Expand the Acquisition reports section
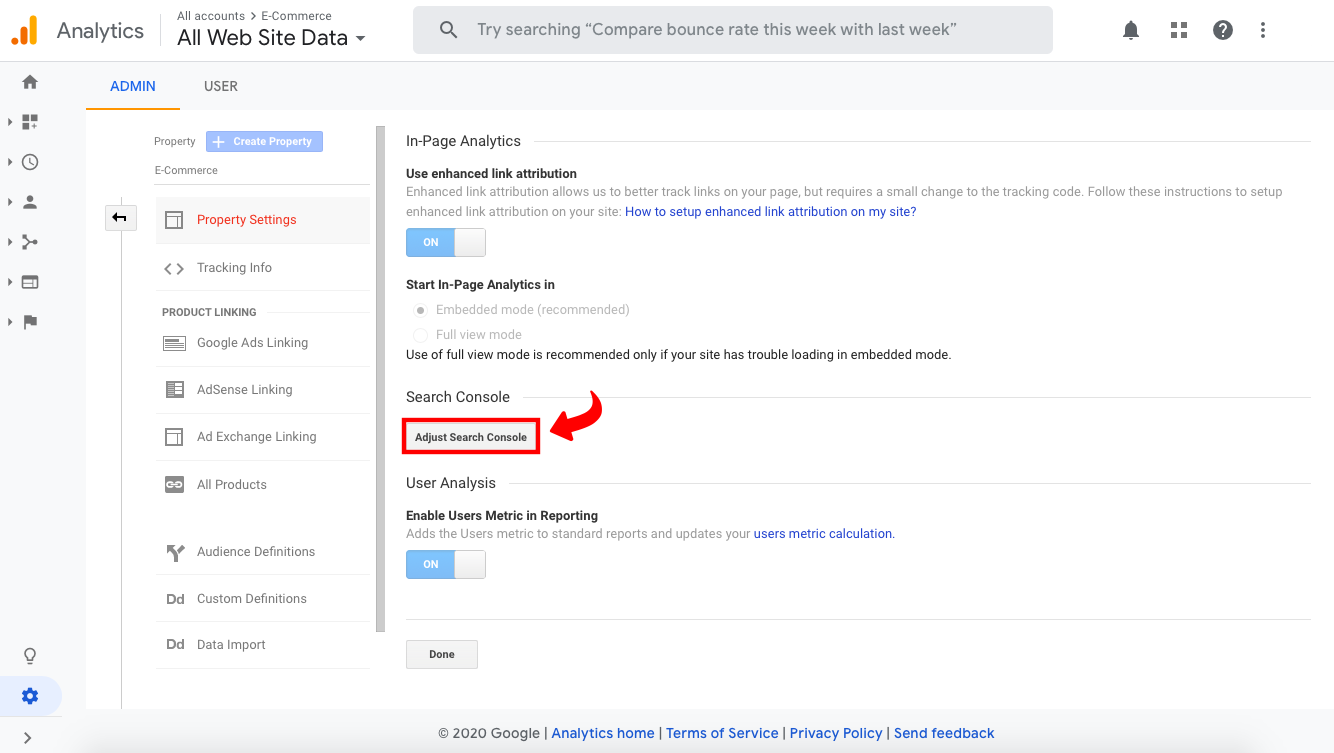 29,241
